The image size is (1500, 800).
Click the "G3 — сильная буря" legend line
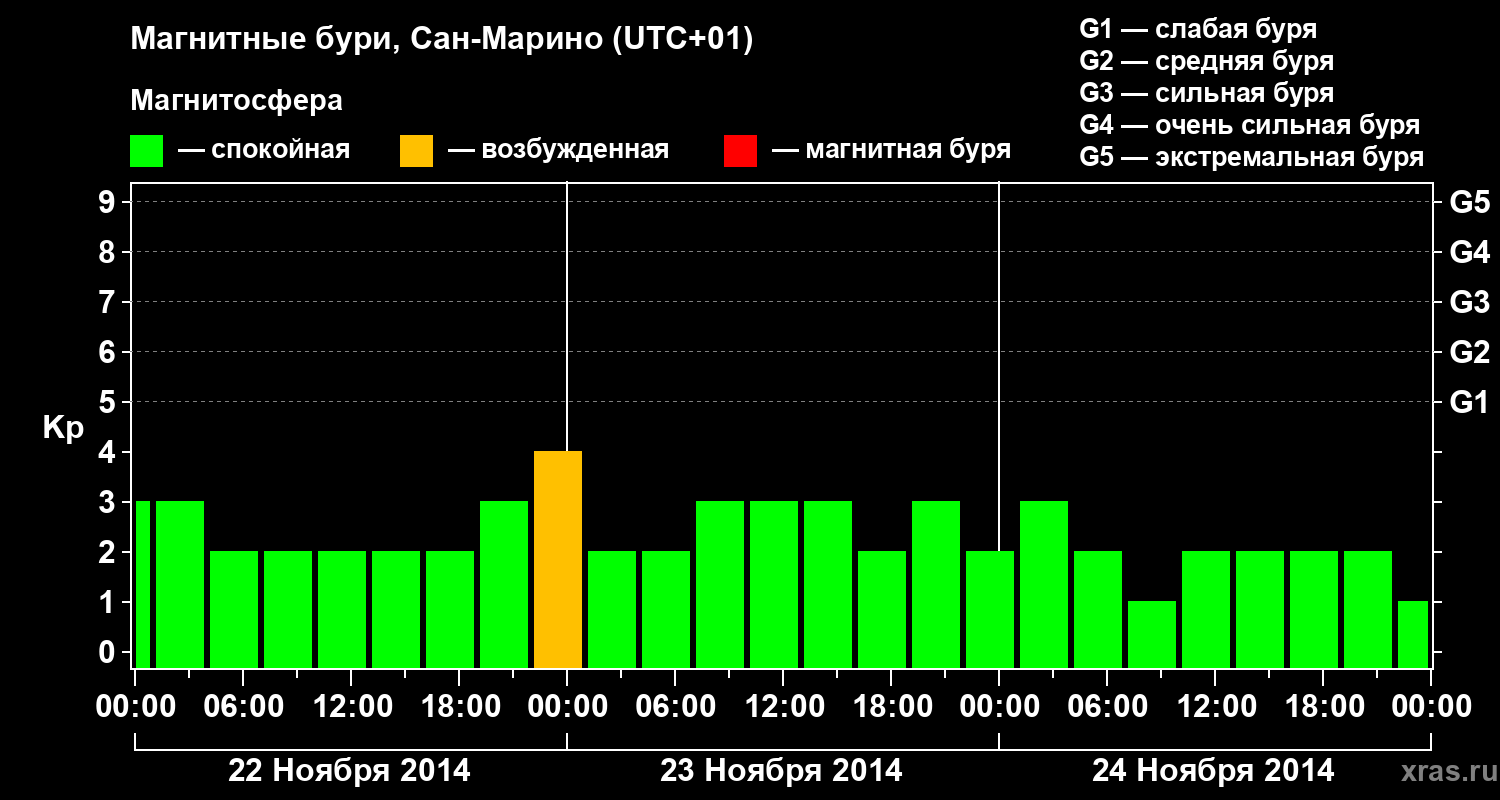1207,93
